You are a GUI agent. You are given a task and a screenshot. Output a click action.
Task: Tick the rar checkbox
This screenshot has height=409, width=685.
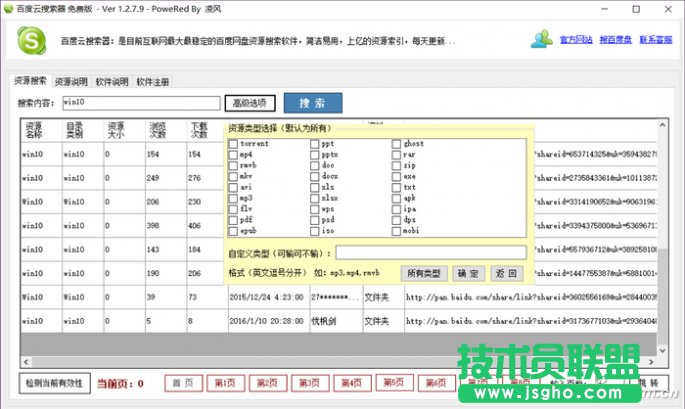(396, 155)
